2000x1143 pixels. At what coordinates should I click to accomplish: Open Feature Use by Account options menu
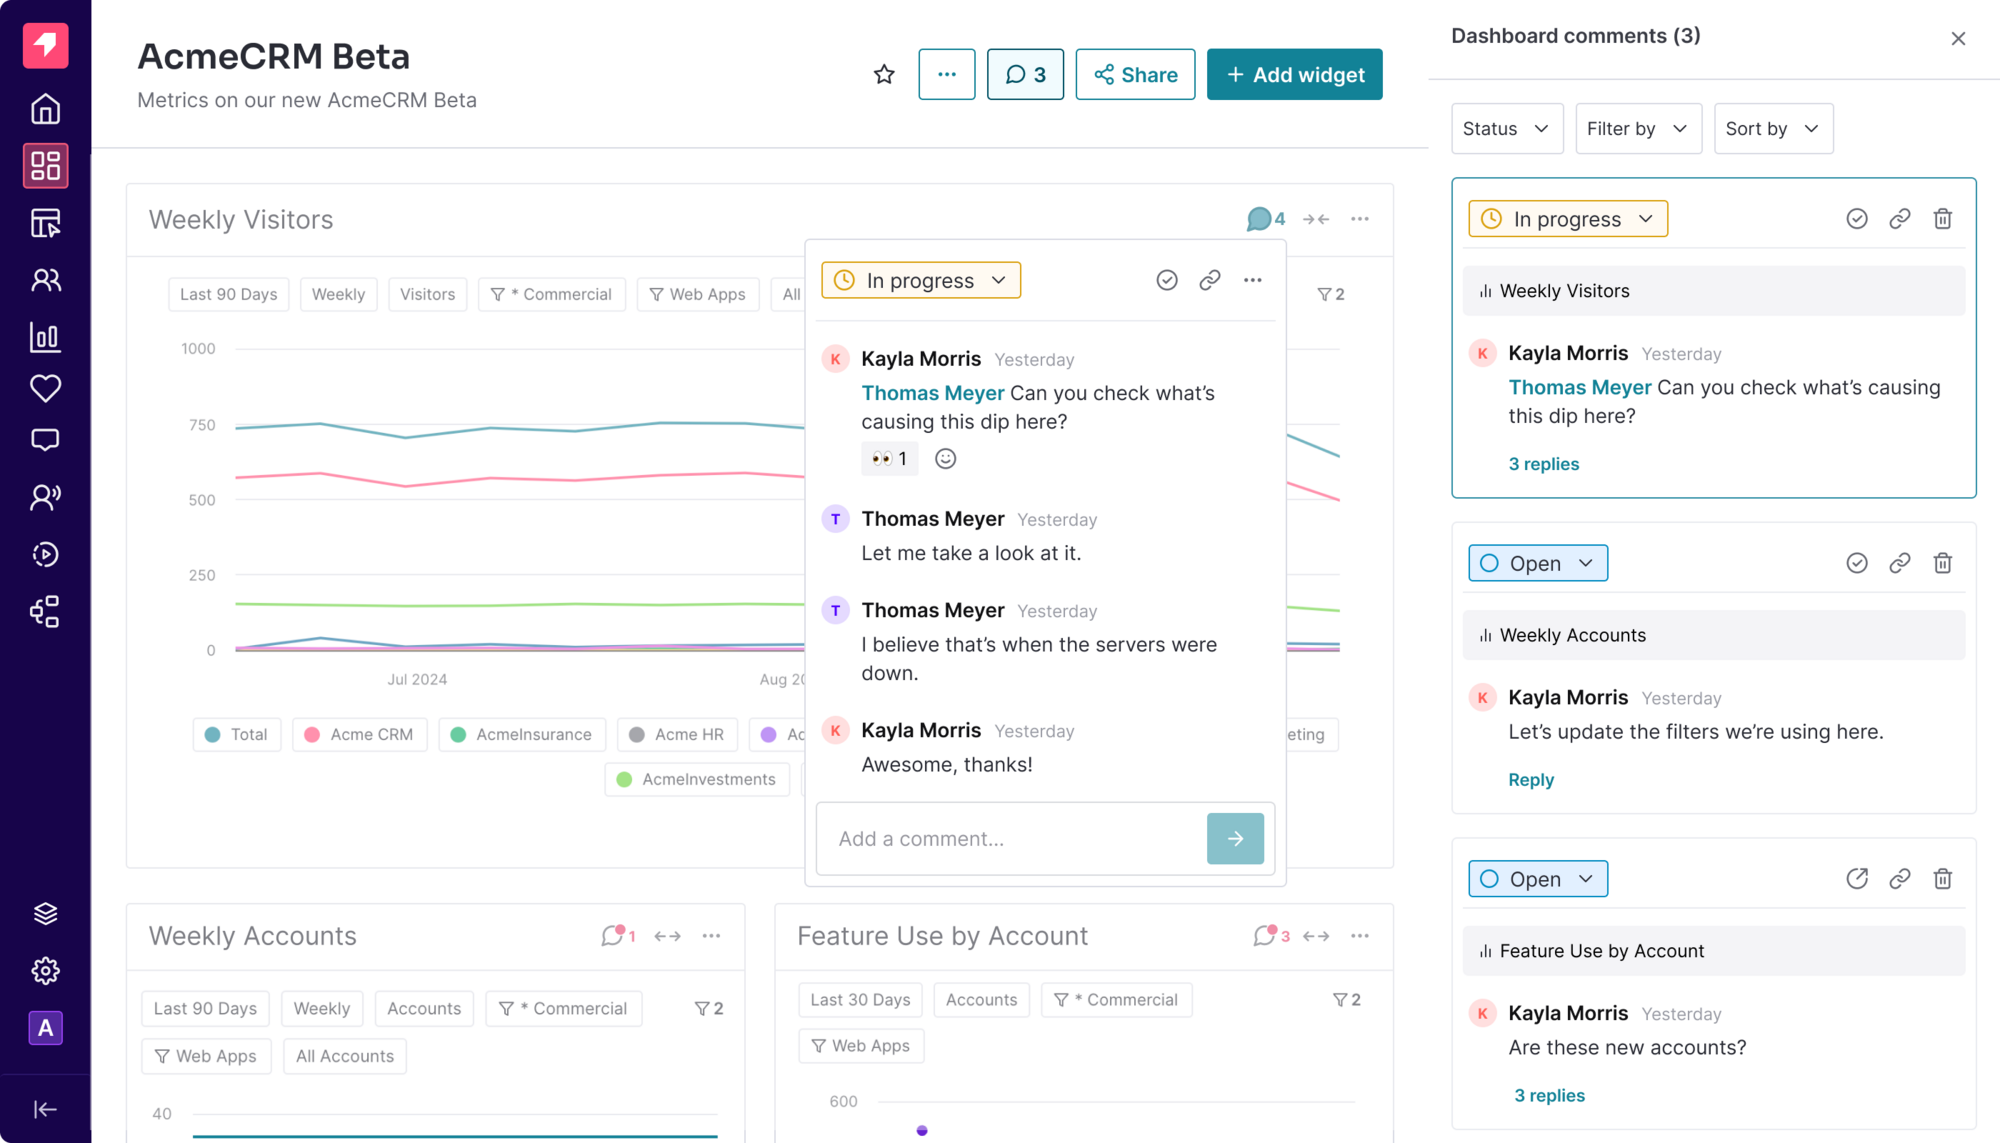pyautogui.click(x=1360, y=936)
